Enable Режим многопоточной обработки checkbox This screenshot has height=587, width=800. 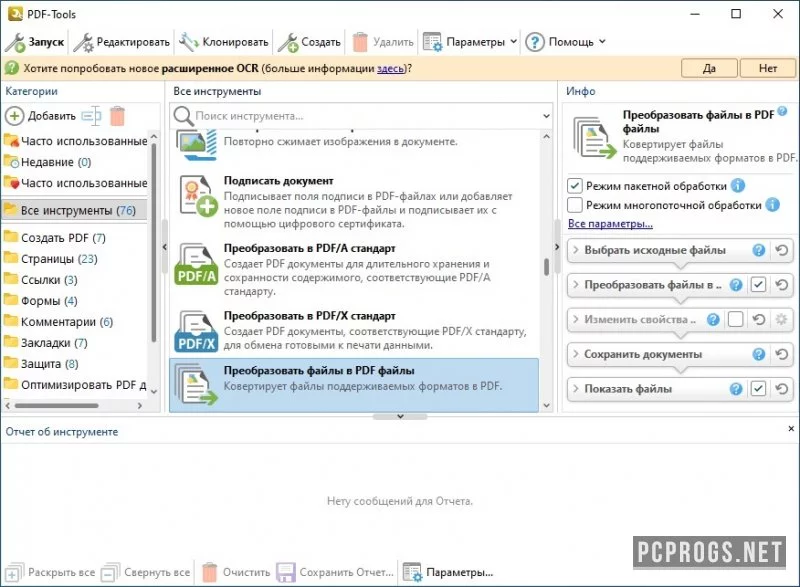[x=574, y=205]
